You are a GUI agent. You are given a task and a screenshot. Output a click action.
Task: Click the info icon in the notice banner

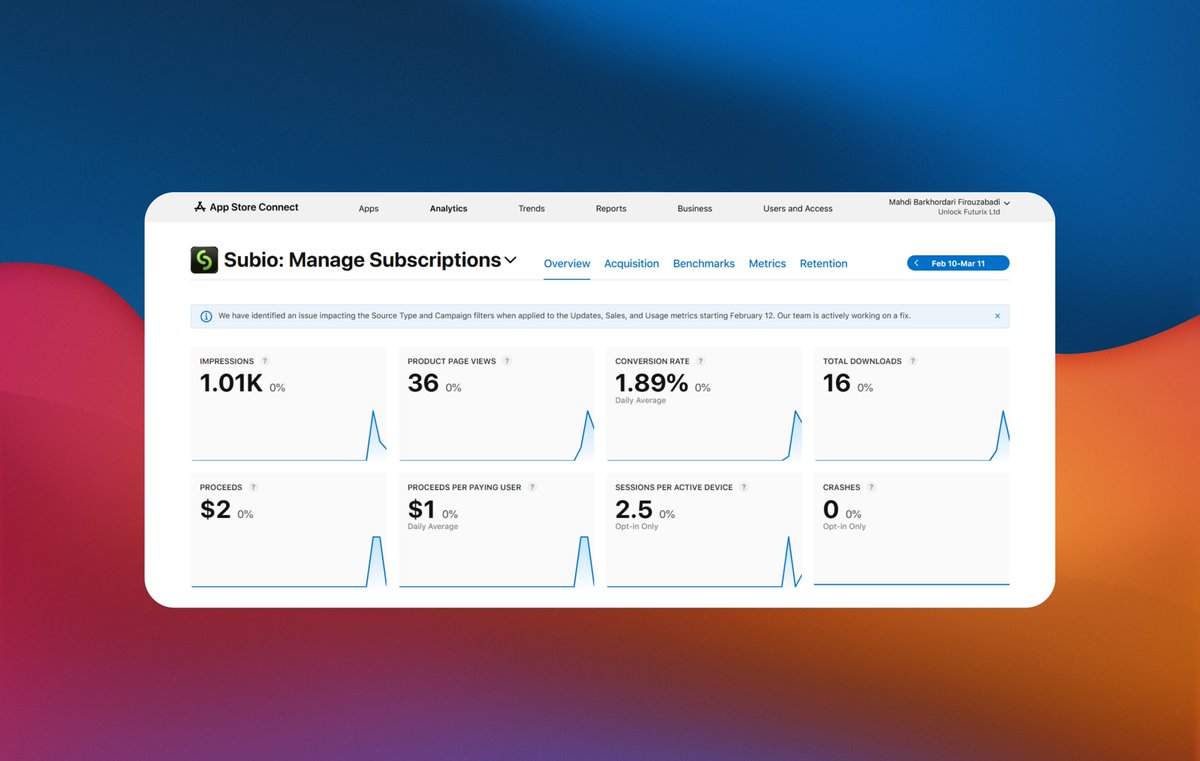point(207,316)
